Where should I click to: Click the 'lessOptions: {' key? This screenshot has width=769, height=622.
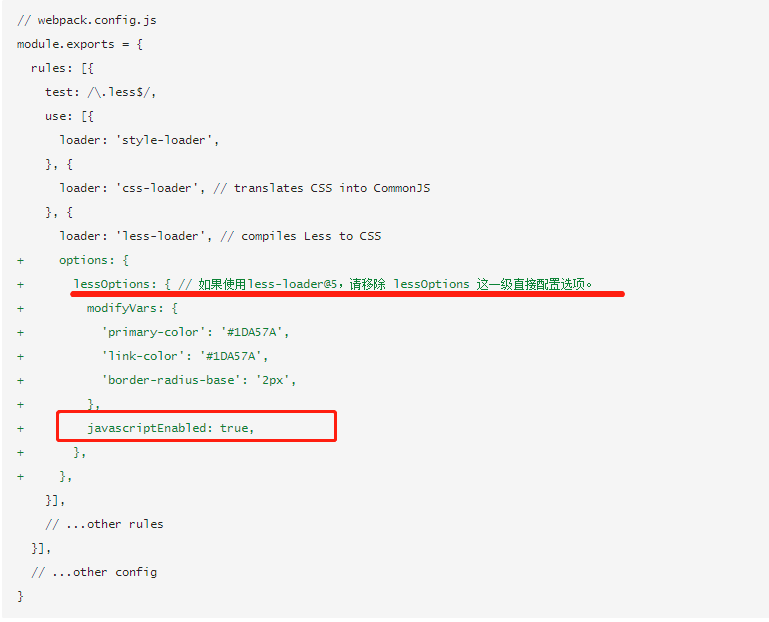pos(122,285)
